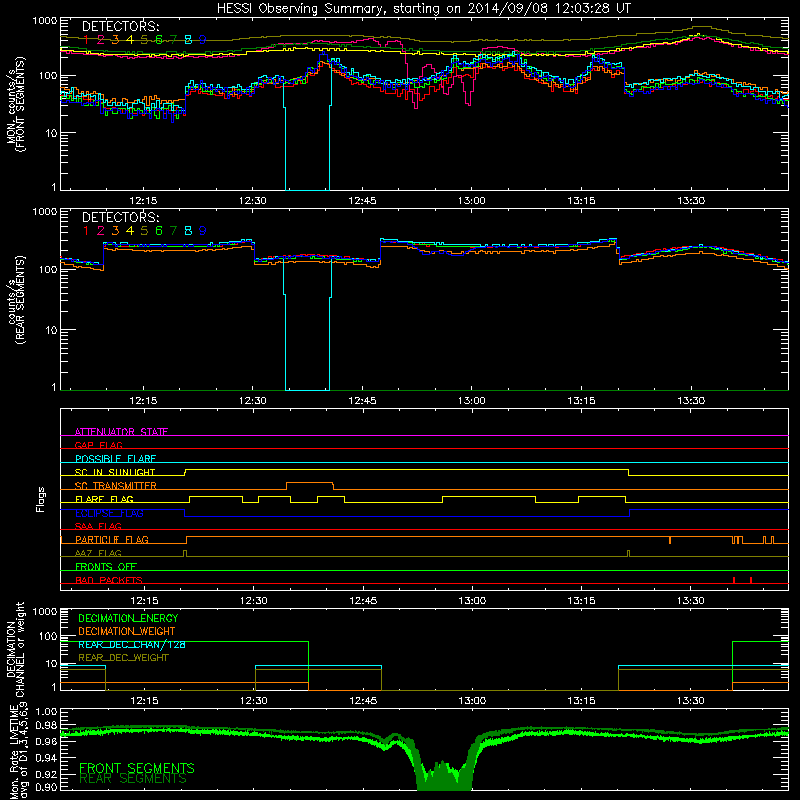The height and width of the screenshot is (800, 800).
Task: Click the DETECTORS: heading in the rear segments plot
Action: point(121,218)
